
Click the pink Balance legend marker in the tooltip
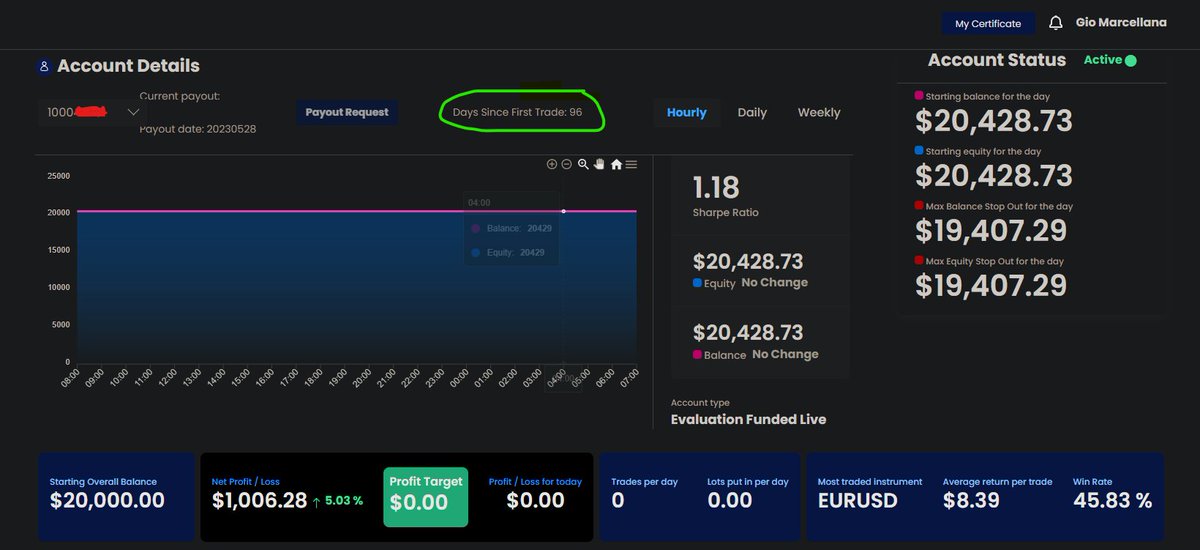pos(475,228)
